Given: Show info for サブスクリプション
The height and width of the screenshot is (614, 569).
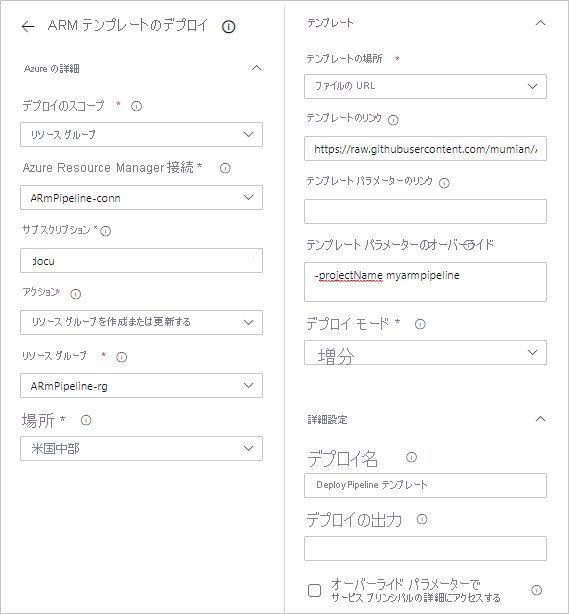Looking at the screenshot, I should point(106,231).
